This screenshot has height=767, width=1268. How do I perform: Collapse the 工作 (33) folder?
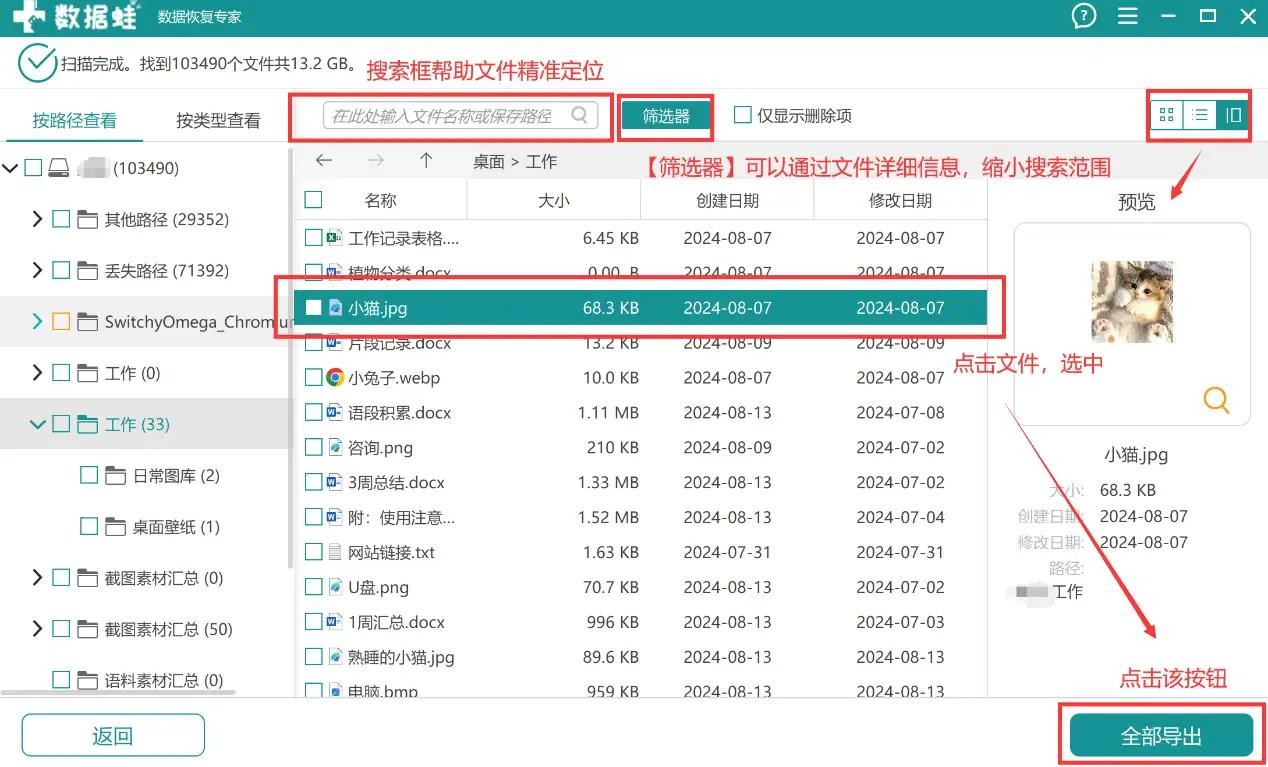38,424
